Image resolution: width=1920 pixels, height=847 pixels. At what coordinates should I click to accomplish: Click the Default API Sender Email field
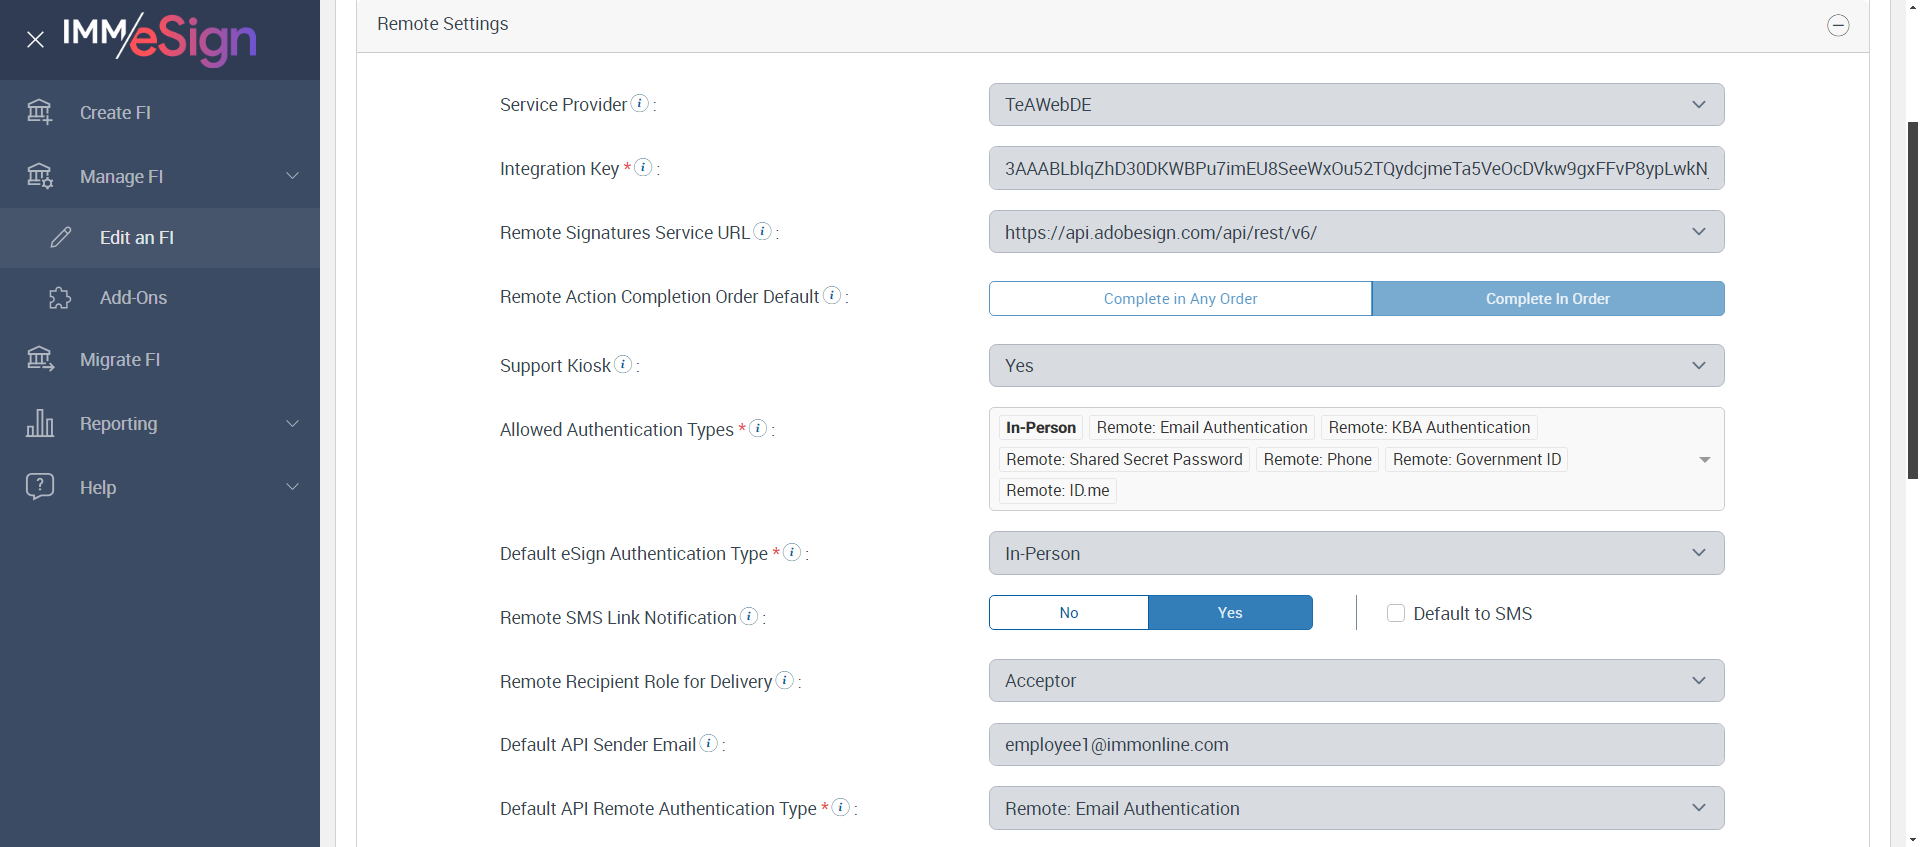[x=1356, y=745]
